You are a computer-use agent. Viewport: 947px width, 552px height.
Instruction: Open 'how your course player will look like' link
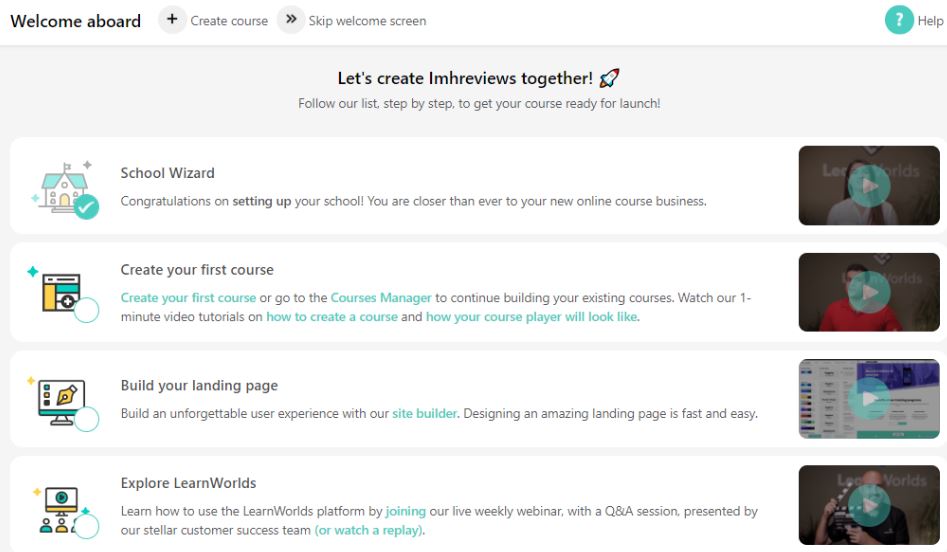click(x=531, y=316)
